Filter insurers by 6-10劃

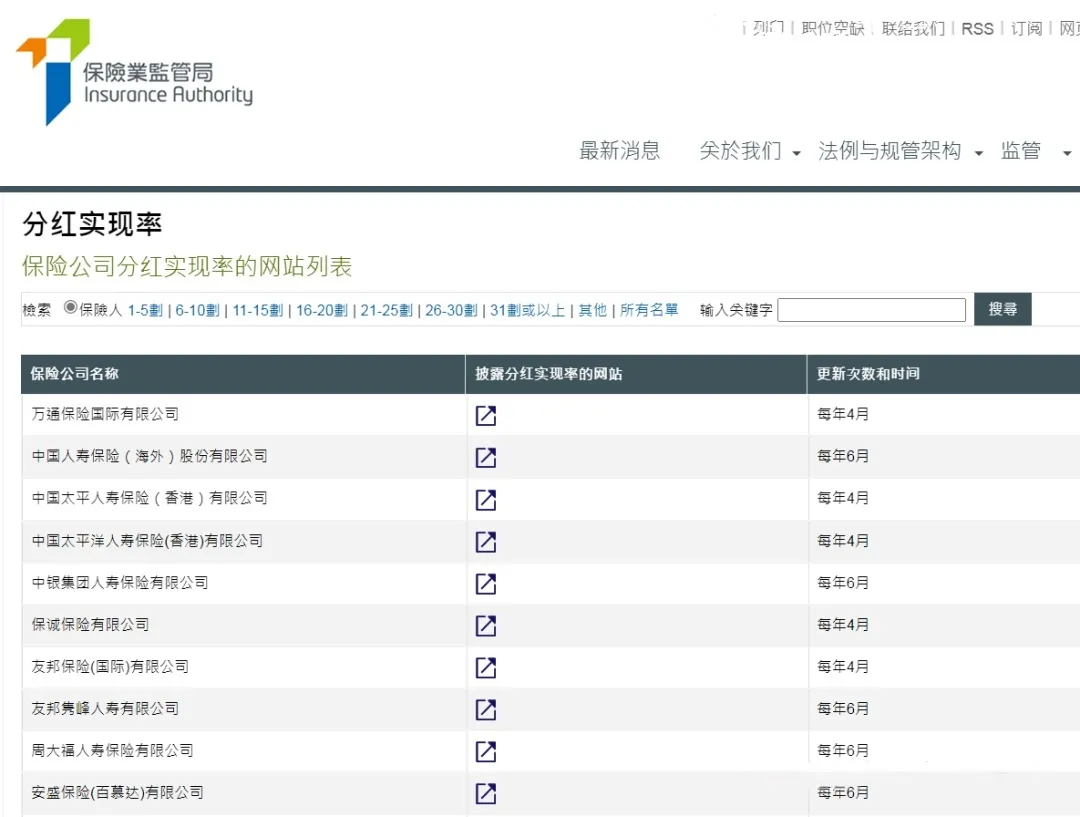coord(198,310)
